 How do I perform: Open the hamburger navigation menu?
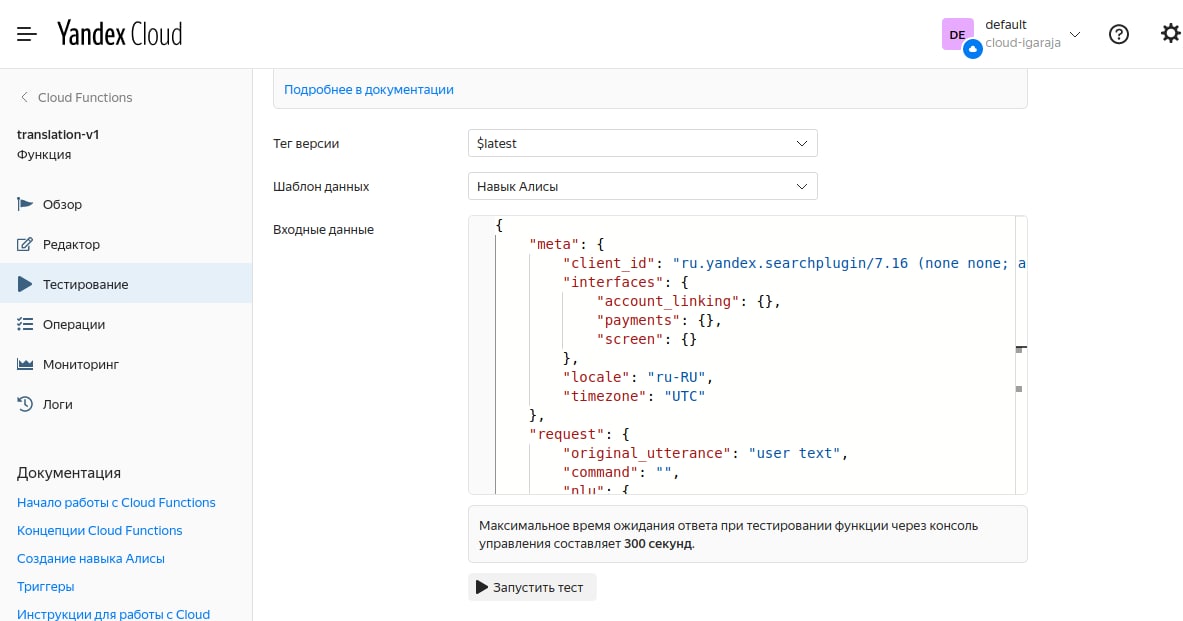26,34
